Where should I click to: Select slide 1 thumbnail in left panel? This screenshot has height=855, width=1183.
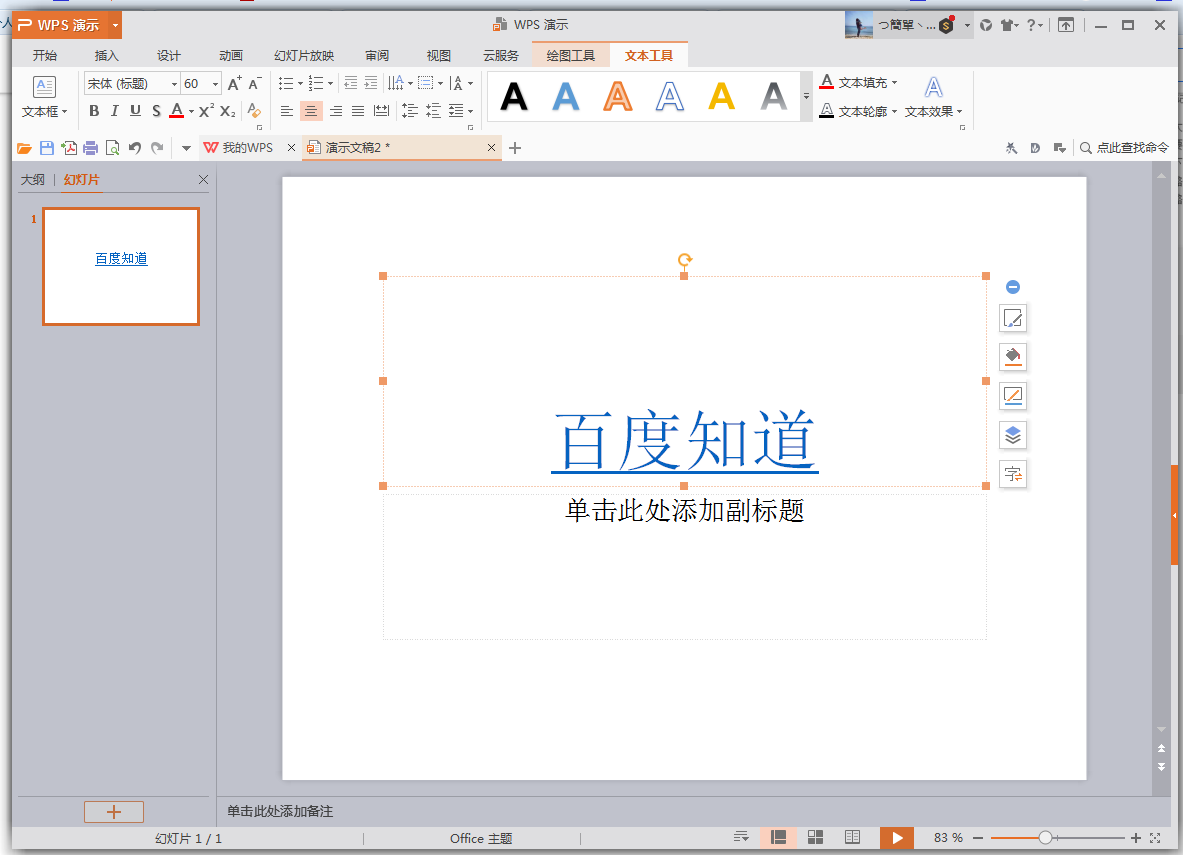[120, 266]
